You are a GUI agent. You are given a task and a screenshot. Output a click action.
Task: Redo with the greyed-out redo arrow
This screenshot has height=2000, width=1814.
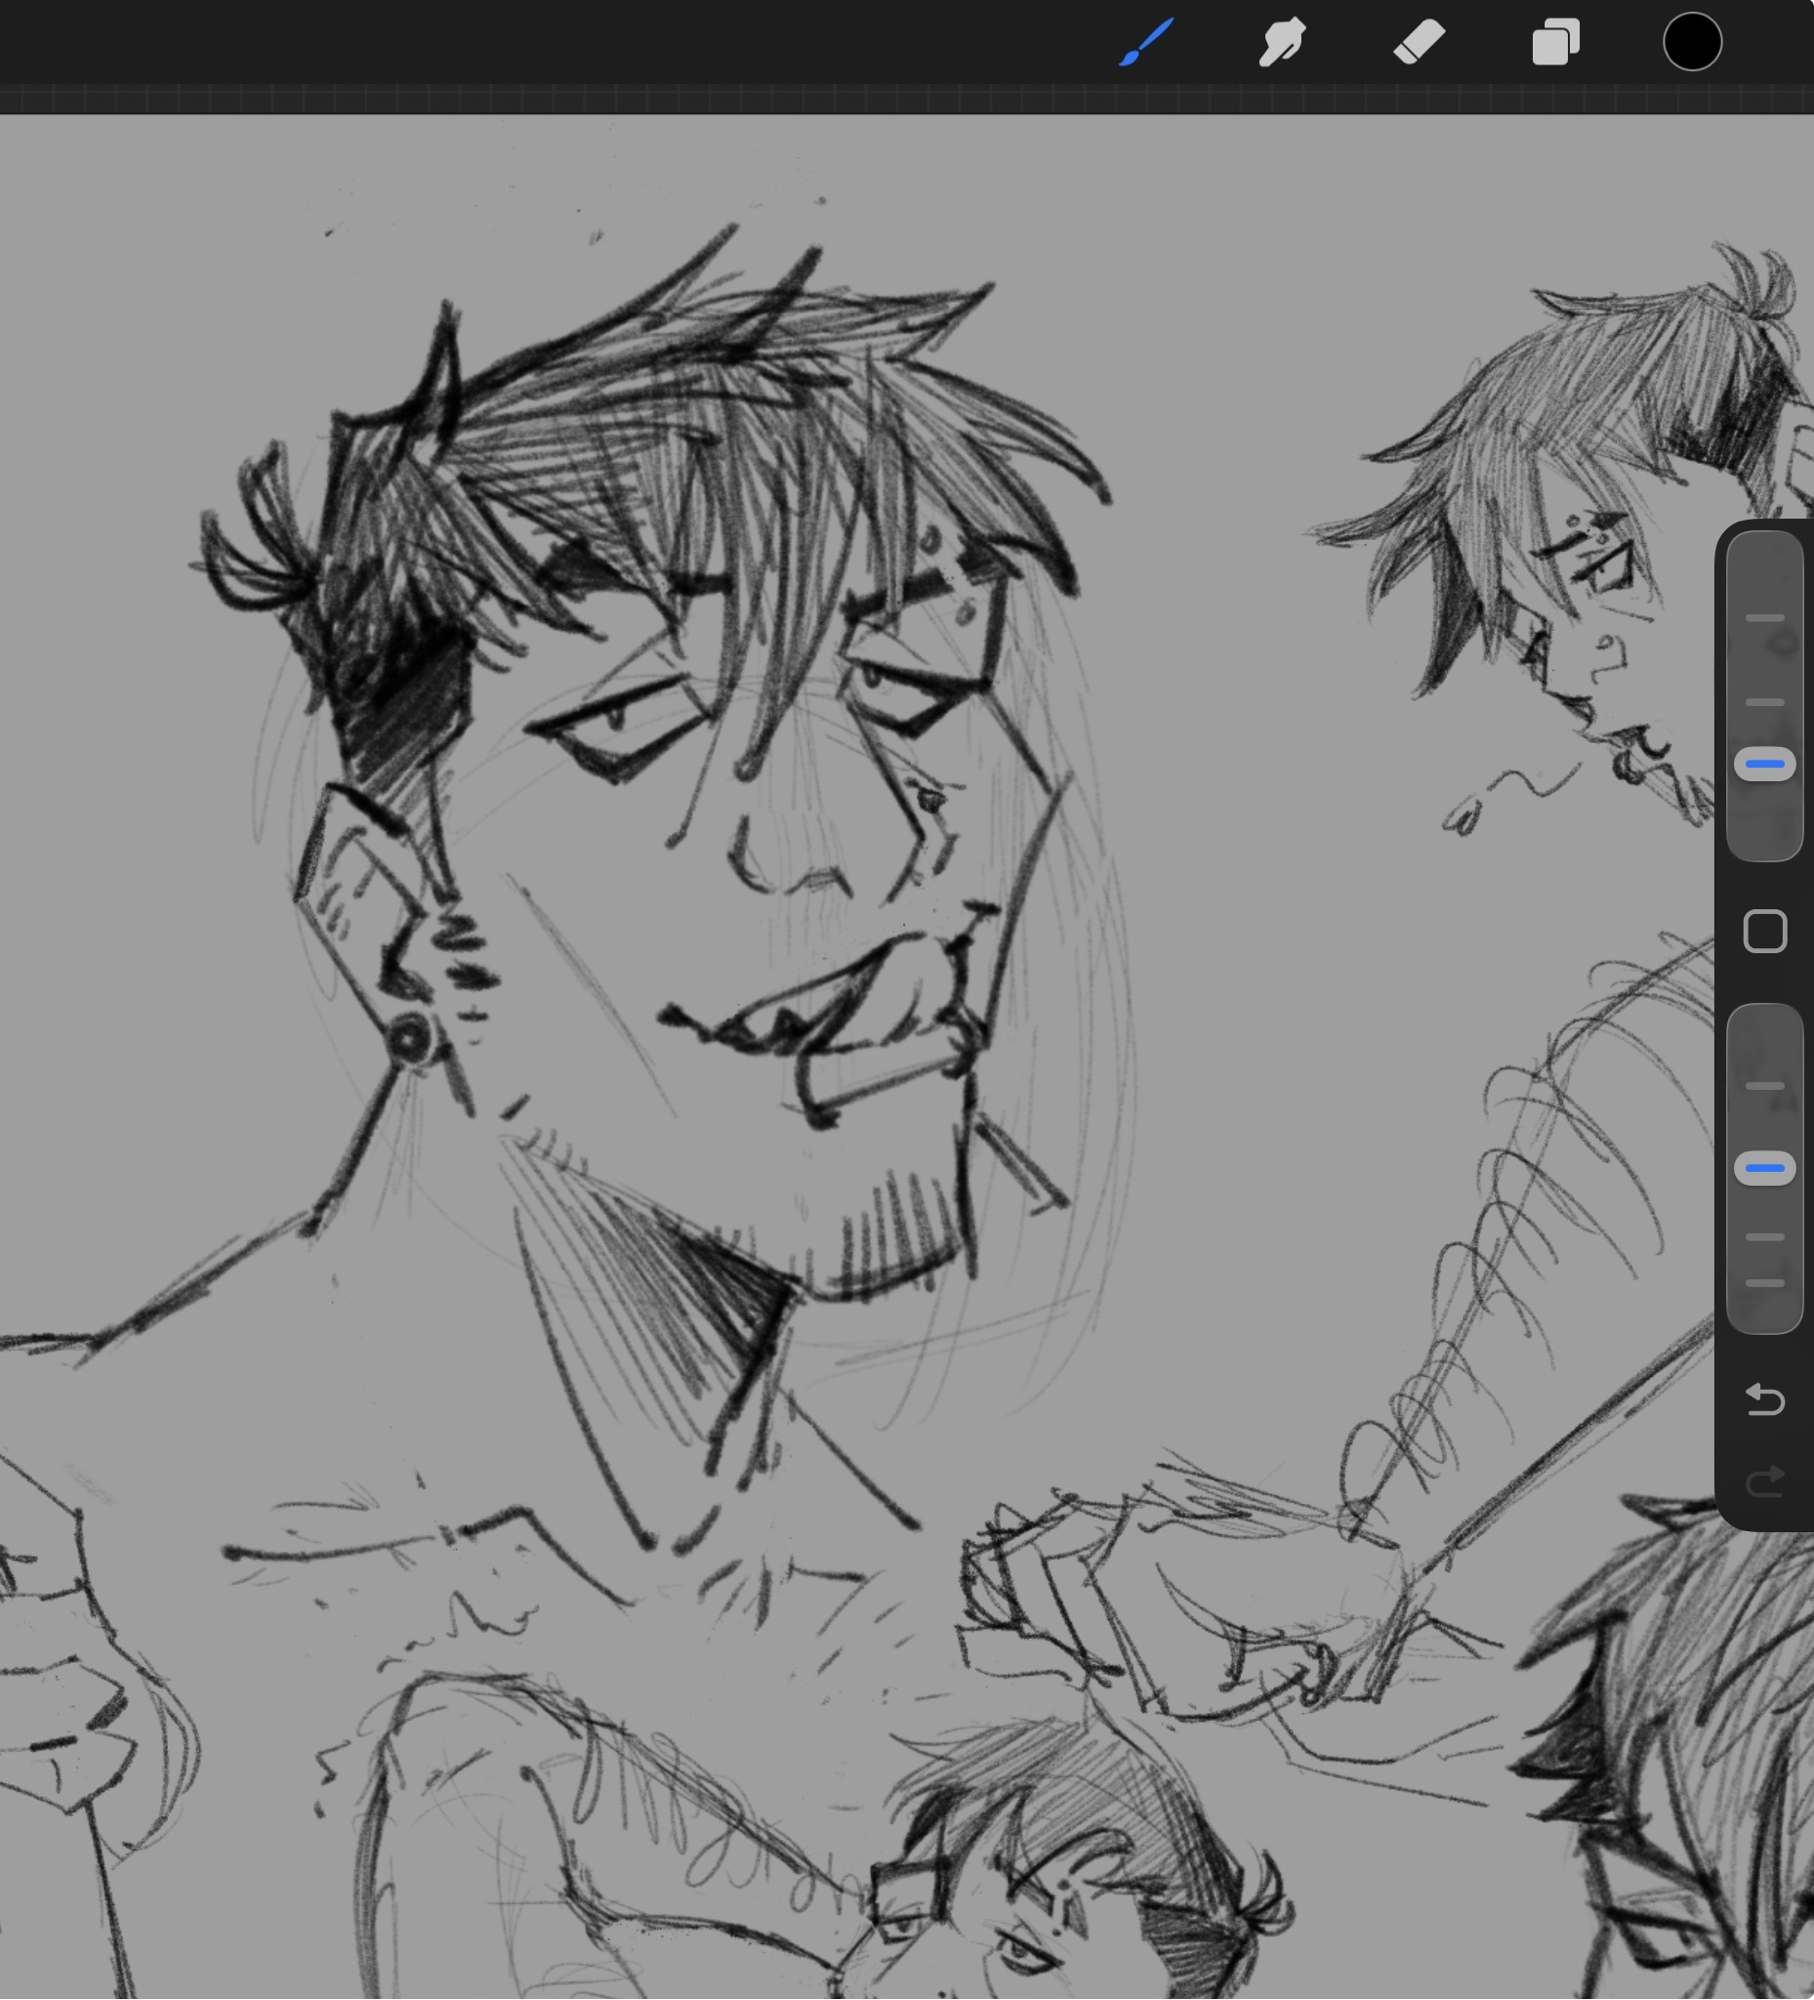pyautogui.click(x=1764, y=1481)
